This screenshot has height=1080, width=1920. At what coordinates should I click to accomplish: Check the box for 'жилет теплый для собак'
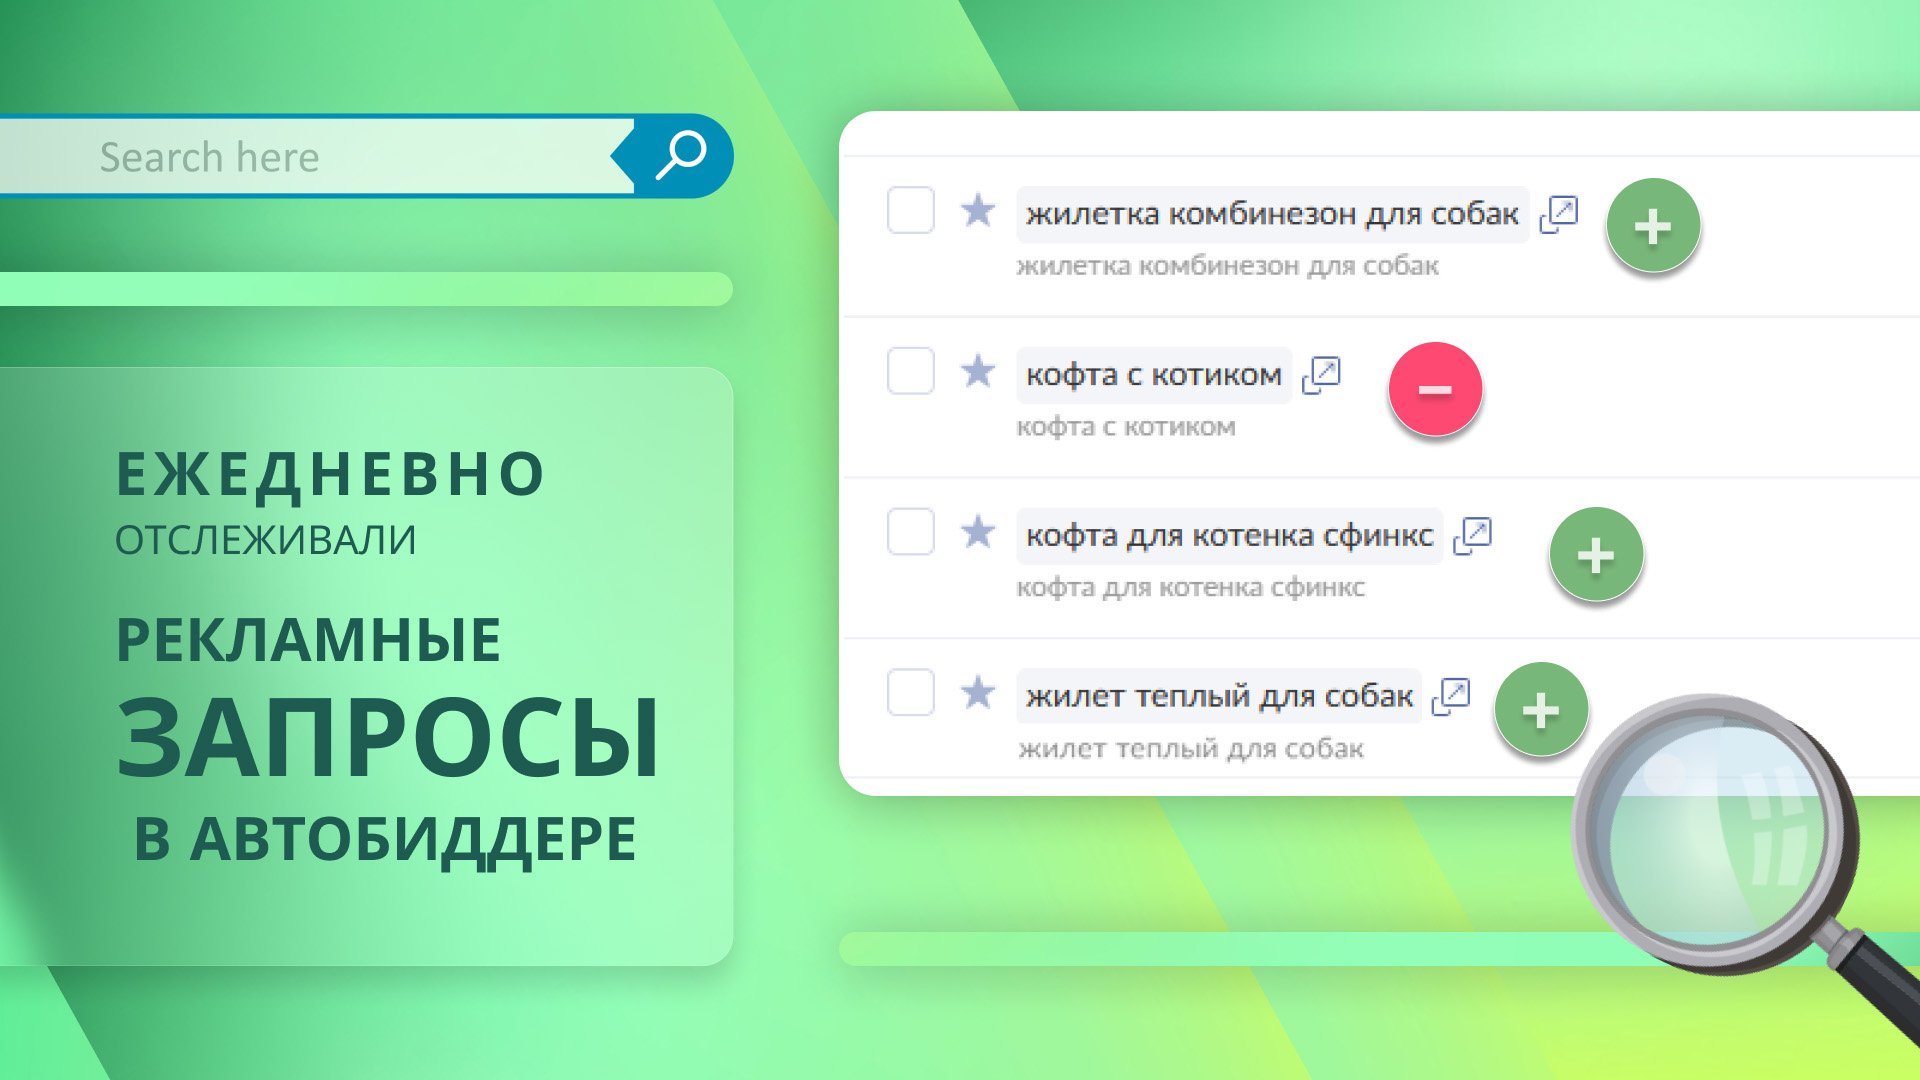[910, 693]
